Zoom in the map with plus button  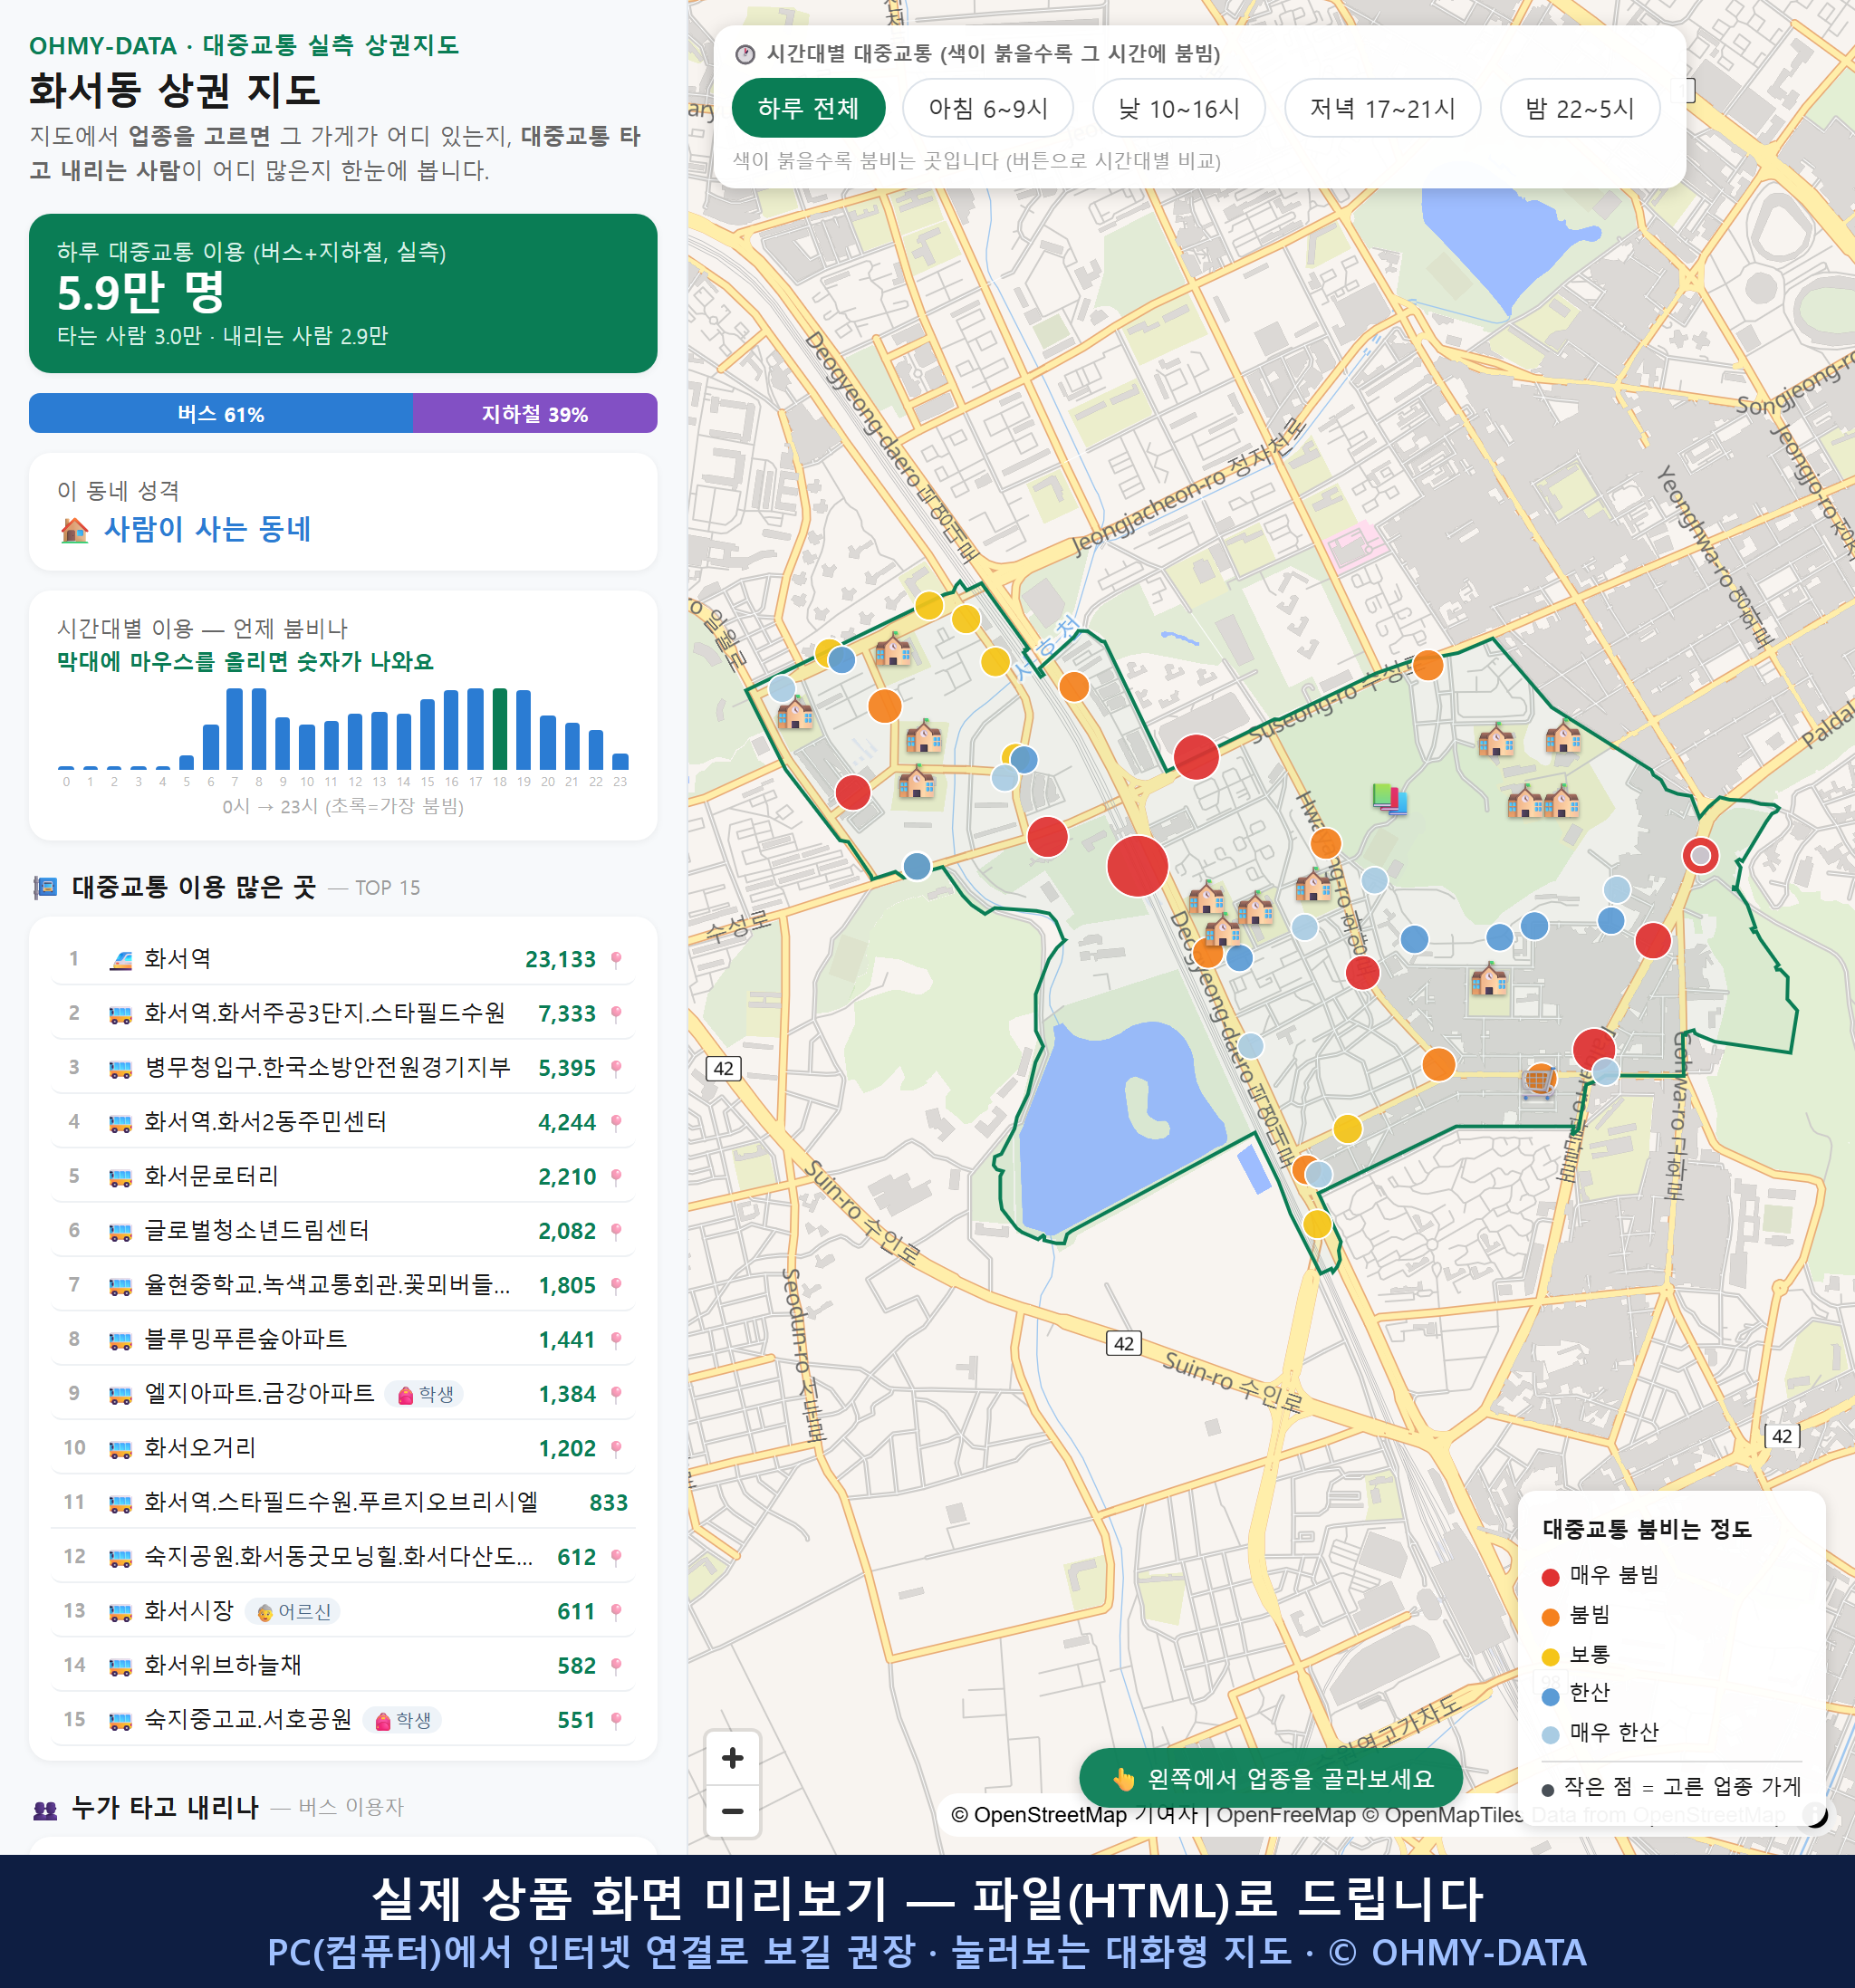click(732, 1757)
